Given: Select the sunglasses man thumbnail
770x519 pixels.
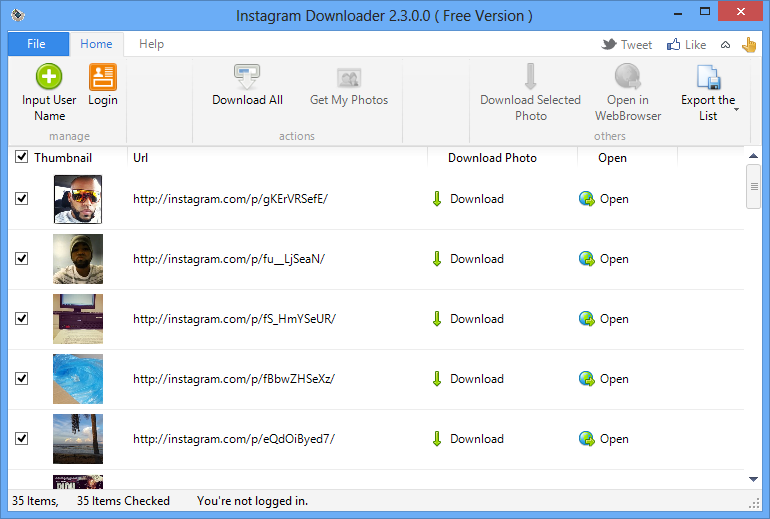Looking at the screenshot, I should click(x=78, y=199).
